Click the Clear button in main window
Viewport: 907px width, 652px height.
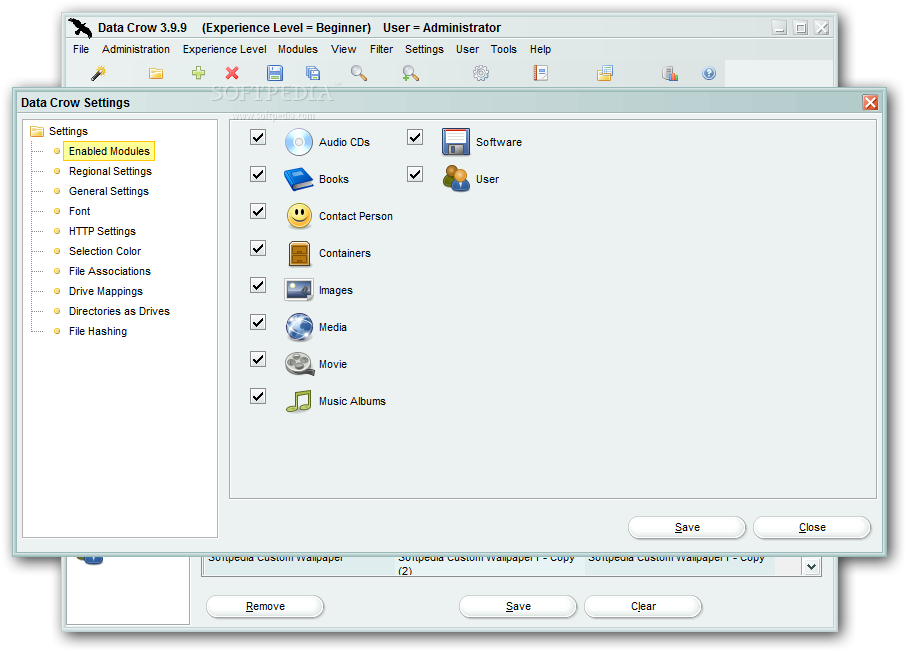(x=643, y=606)
